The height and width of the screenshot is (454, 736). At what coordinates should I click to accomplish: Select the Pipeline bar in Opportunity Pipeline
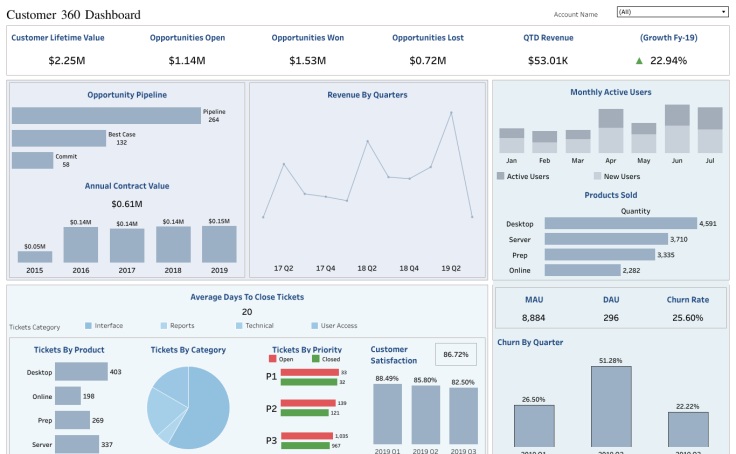click(x=106, y=116)
